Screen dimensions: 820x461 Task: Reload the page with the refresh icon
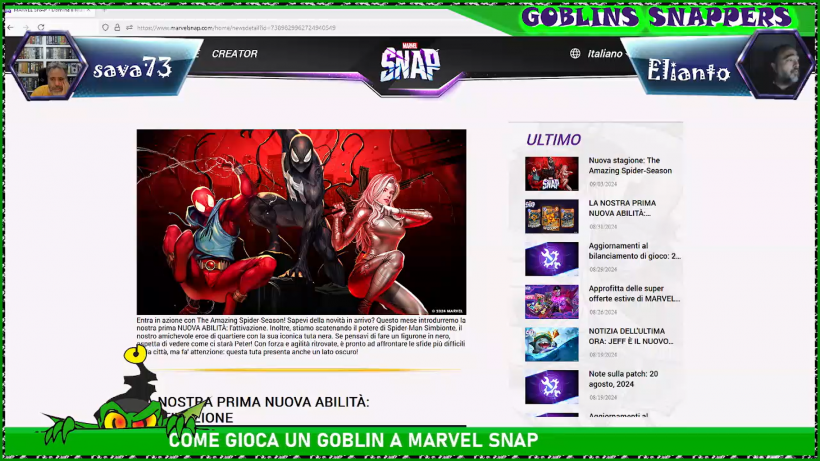pos(41,27)
